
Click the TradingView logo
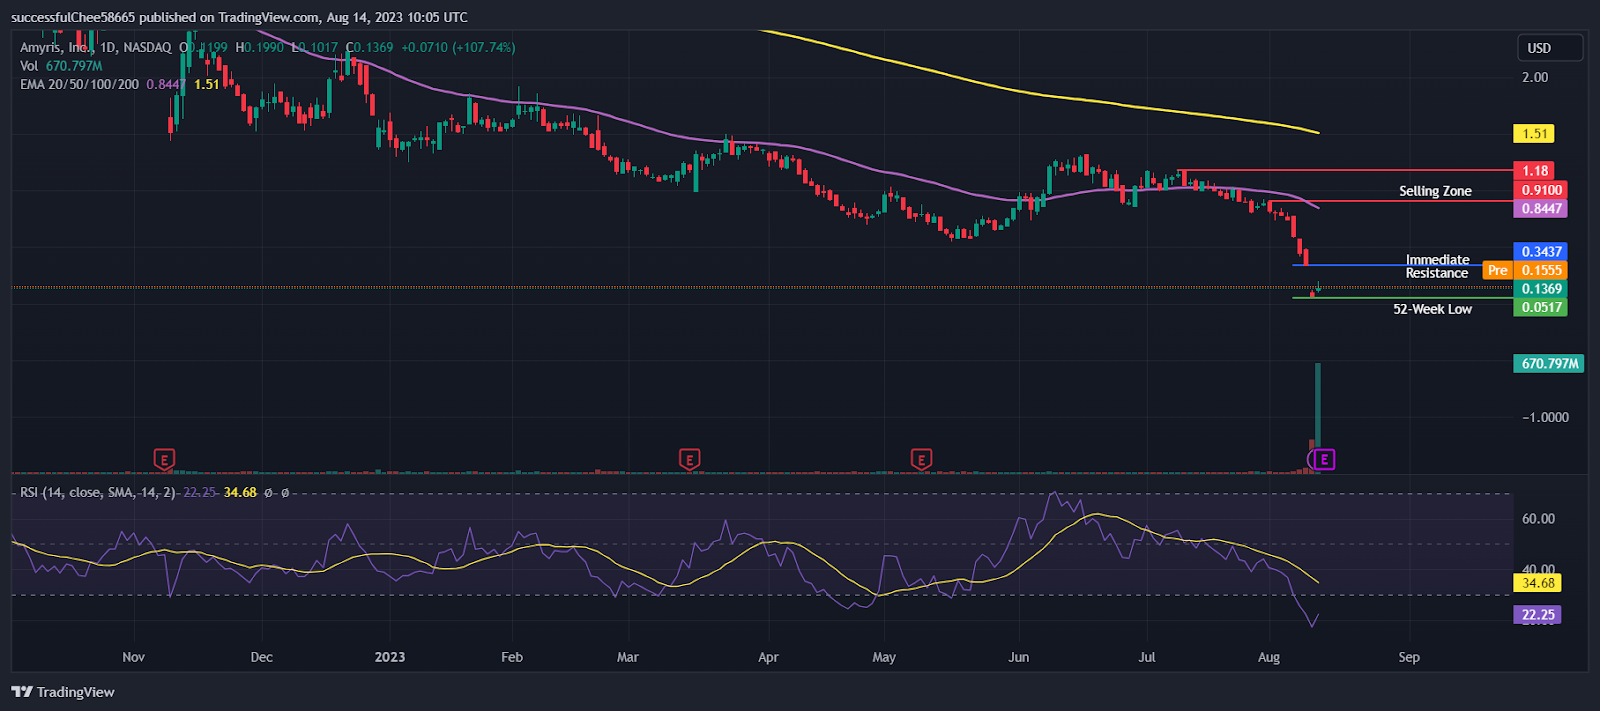pyautogui.click(x=63, y=692)
